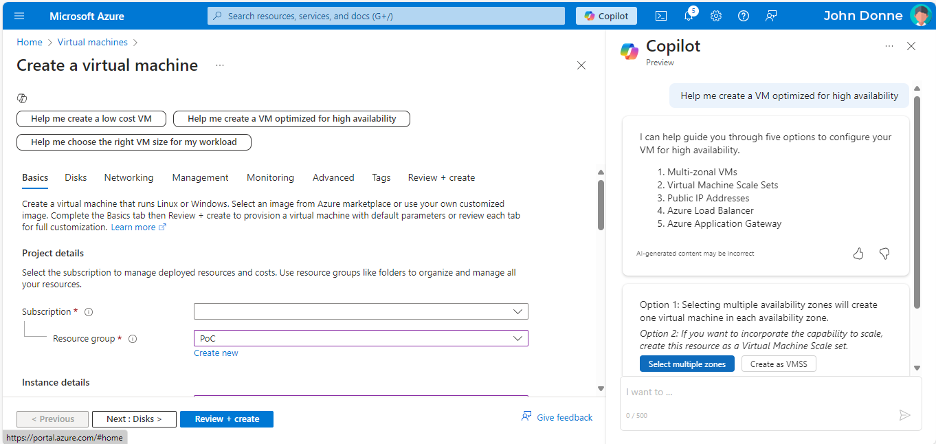Open the portal settings gear

pyautogui.click(x=716, y=16)
